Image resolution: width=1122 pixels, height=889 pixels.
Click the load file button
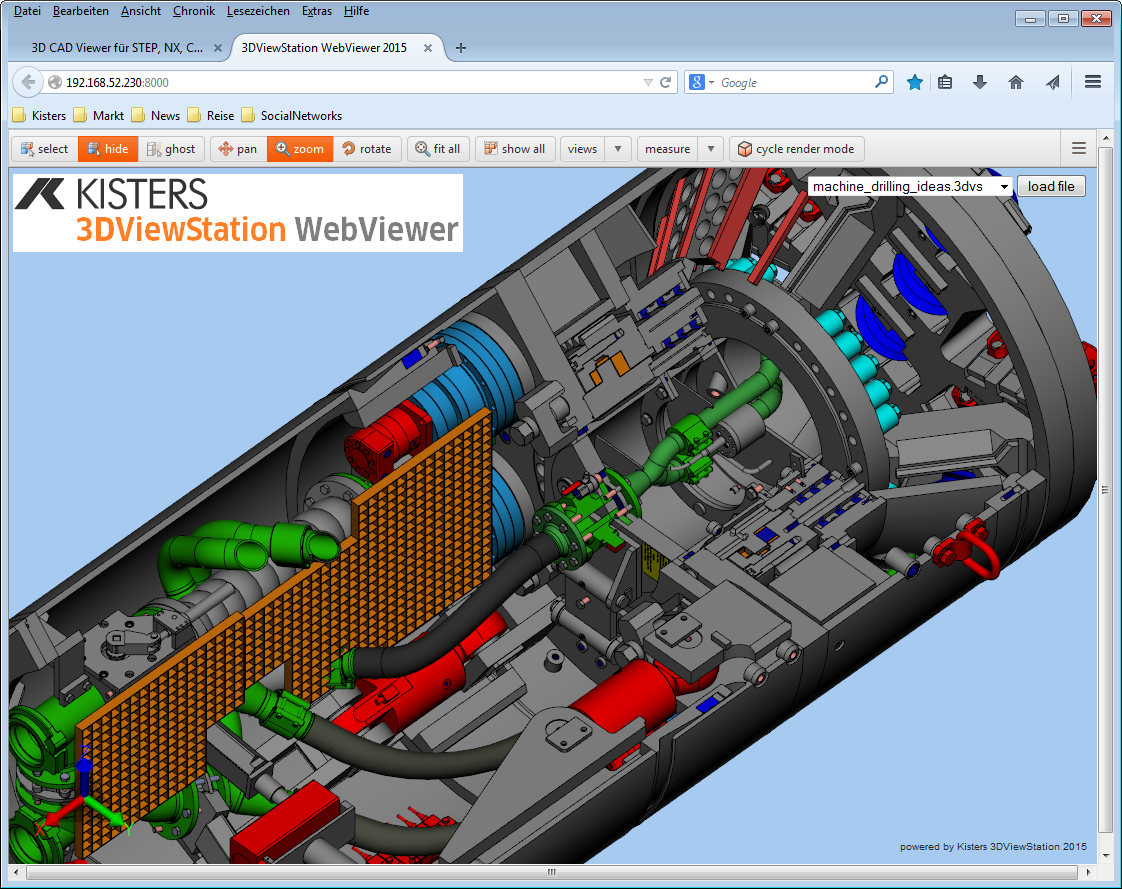(1051, 186)
